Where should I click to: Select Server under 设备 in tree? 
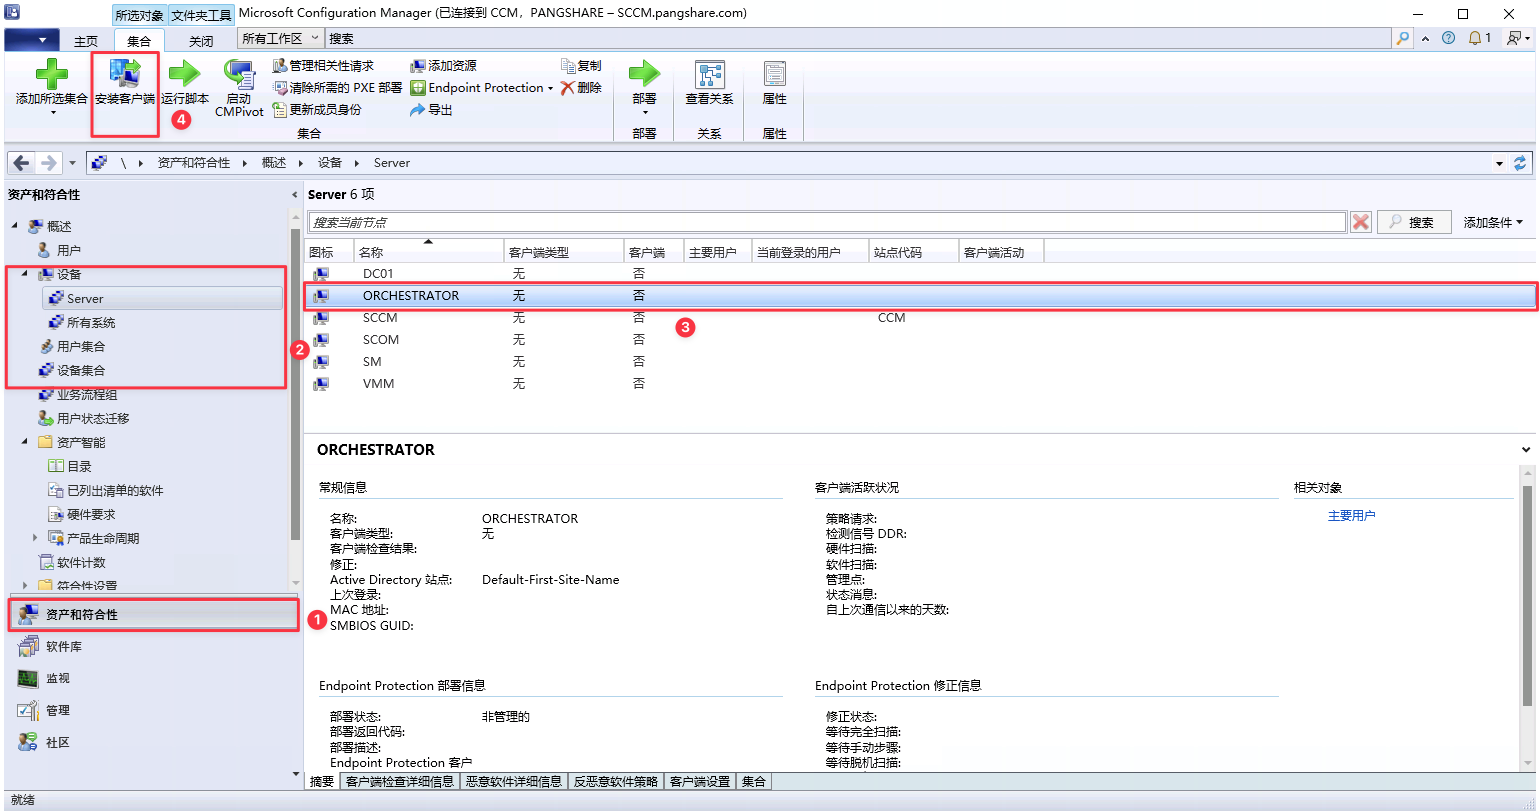click(163, 298)
